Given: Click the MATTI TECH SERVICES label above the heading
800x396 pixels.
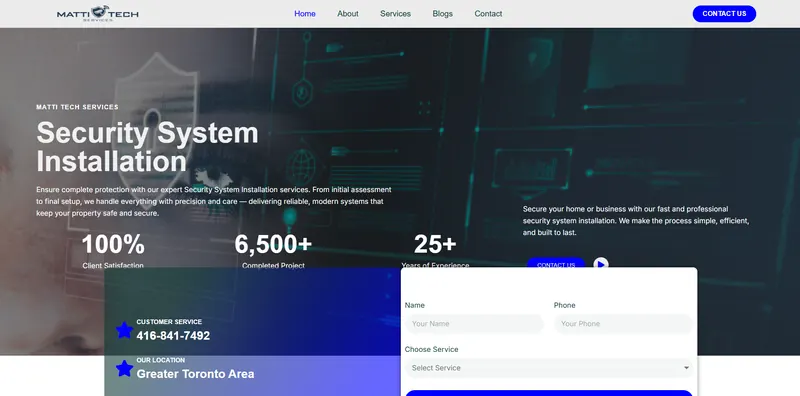Looking at the screenshot, I should [77, 107].
